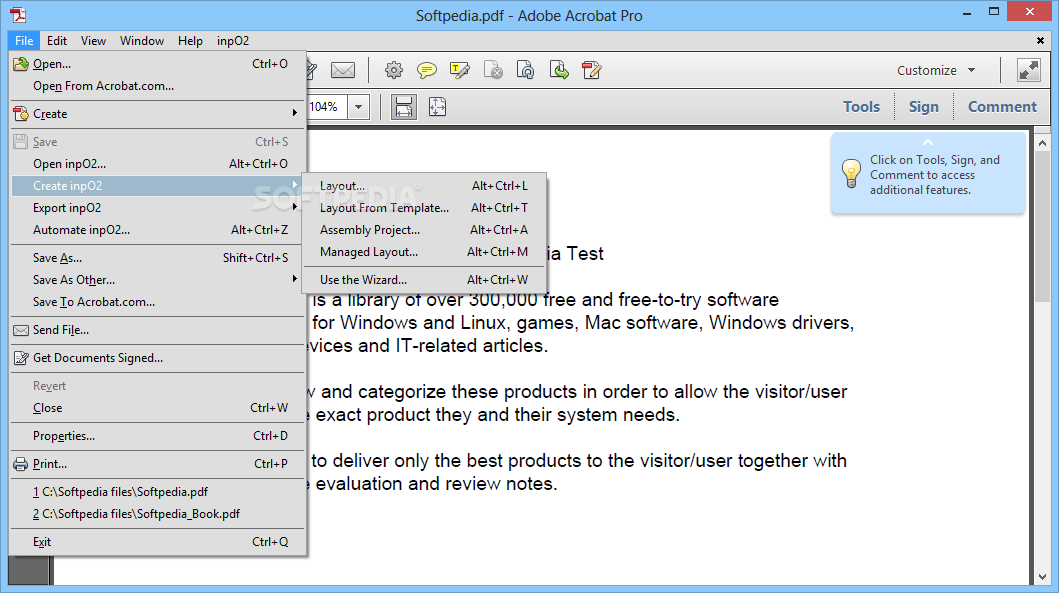Expand the Save As Other submenu
Screen dimensions: 1059x593
157,280
